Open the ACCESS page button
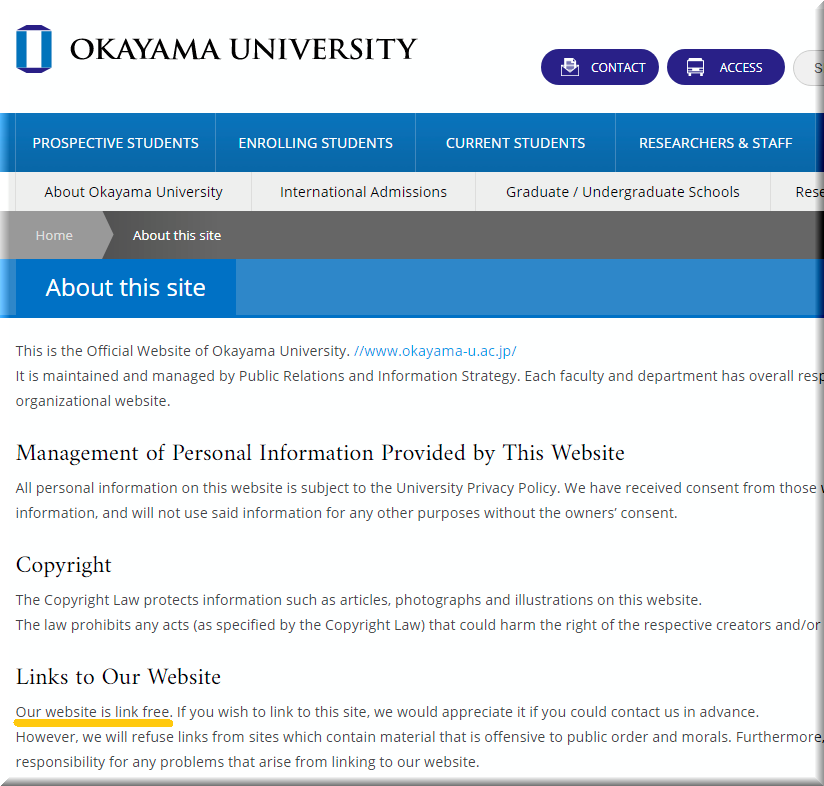The height and width of the screenshot is (786, 824). point(726,67)
